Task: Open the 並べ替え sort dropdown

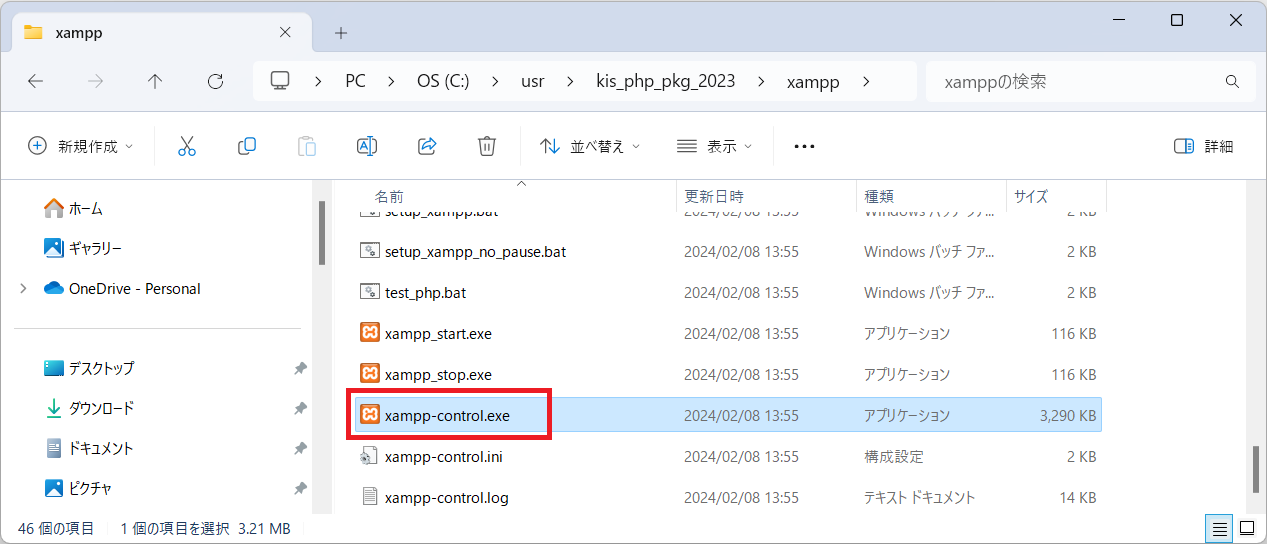Action: click(x=590, y=146)
